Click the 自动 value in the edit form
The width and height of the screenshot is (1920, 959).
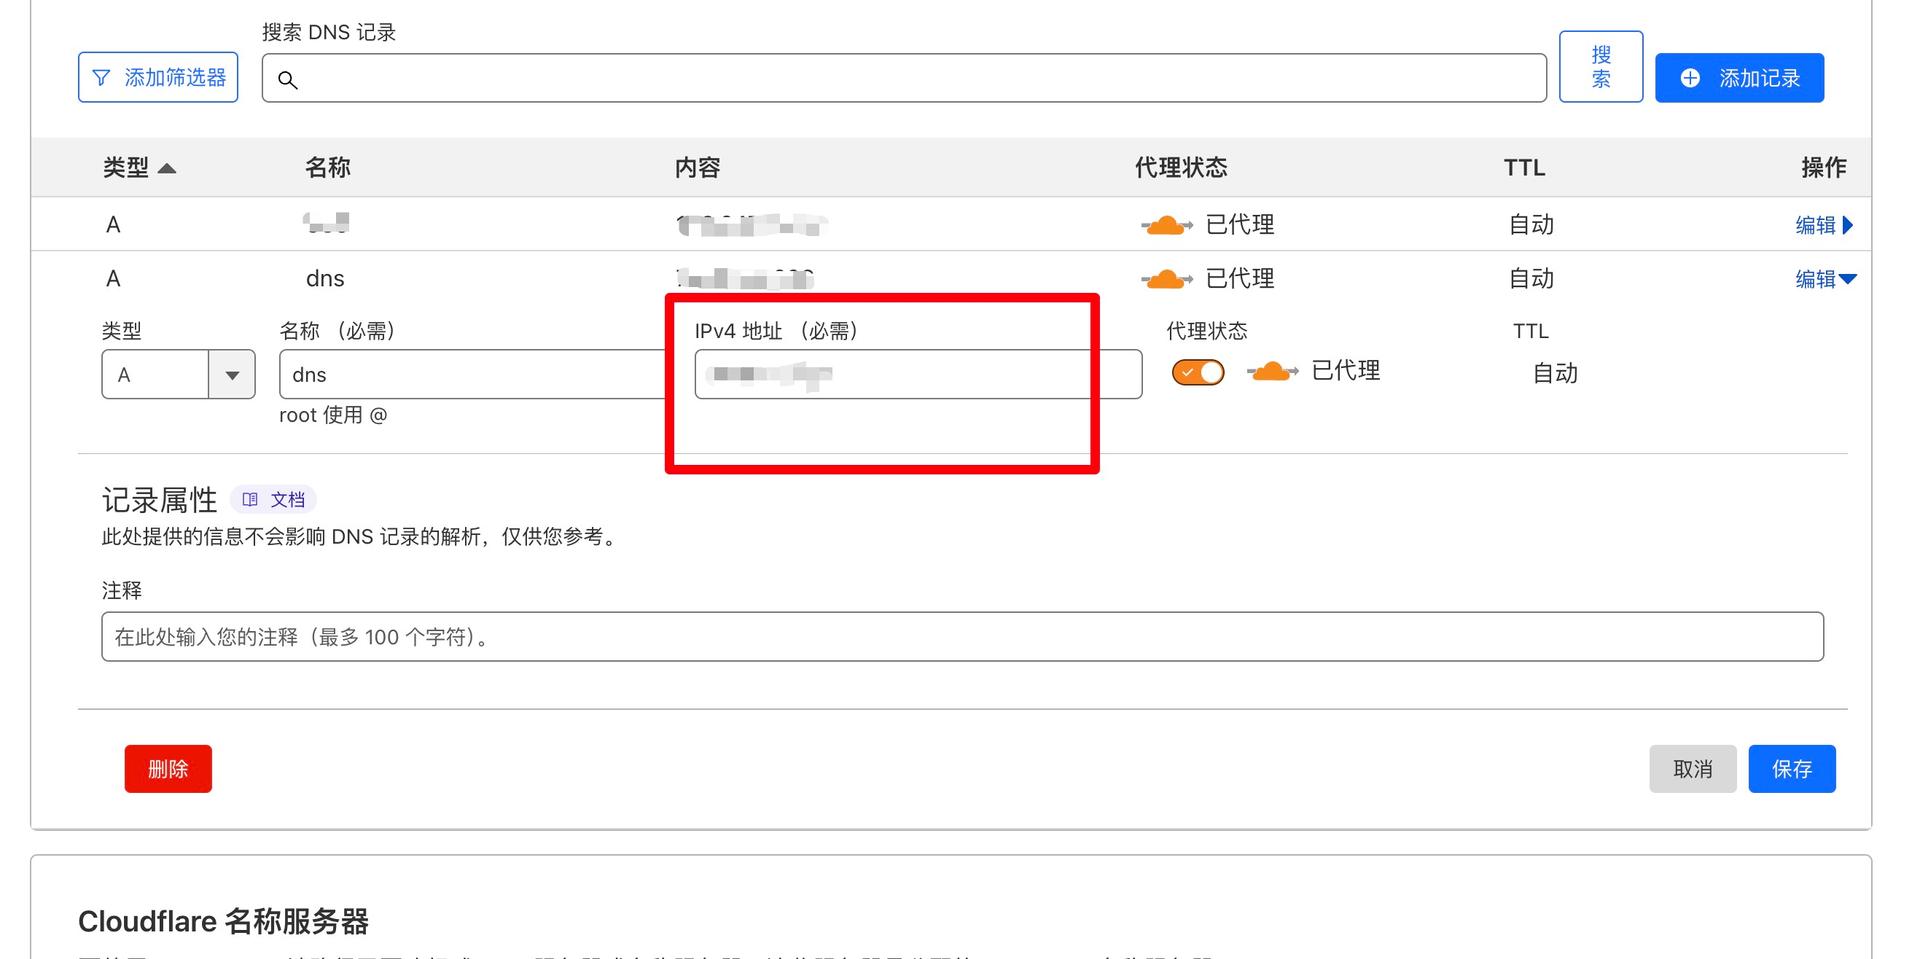tap(1555, 373)
